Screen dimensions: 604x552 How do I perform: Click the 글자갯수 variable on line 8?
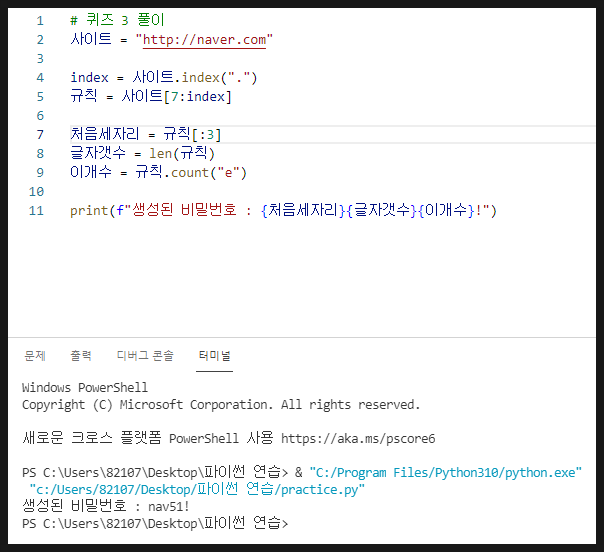tap(98, 153)
